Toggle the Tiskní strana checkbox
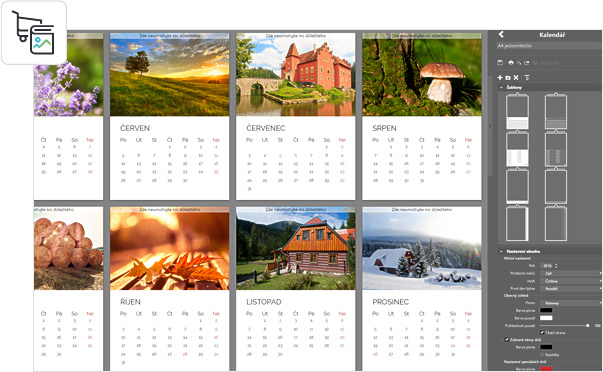Screen dimensions: 603x372 click(x=542, y=332)
